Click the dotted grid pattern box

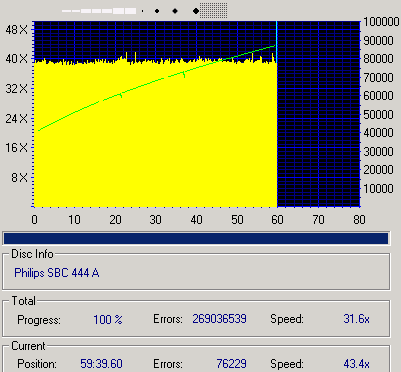click(x=214, y=11)
